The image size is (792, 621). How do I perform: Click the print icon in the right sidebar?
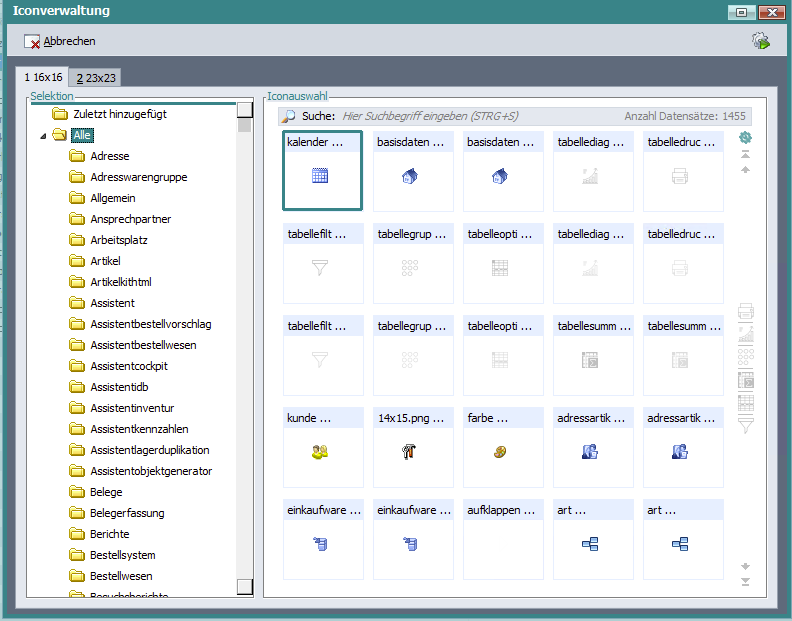pyautogui.click(x=745, y=312)
